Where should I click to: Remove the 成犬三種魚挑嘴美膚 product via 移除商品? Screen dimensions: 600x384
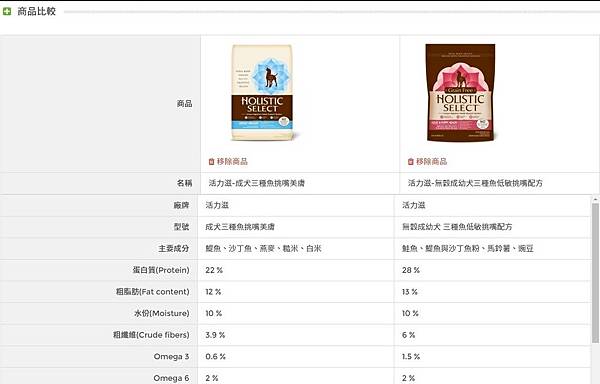click(232, 161)
